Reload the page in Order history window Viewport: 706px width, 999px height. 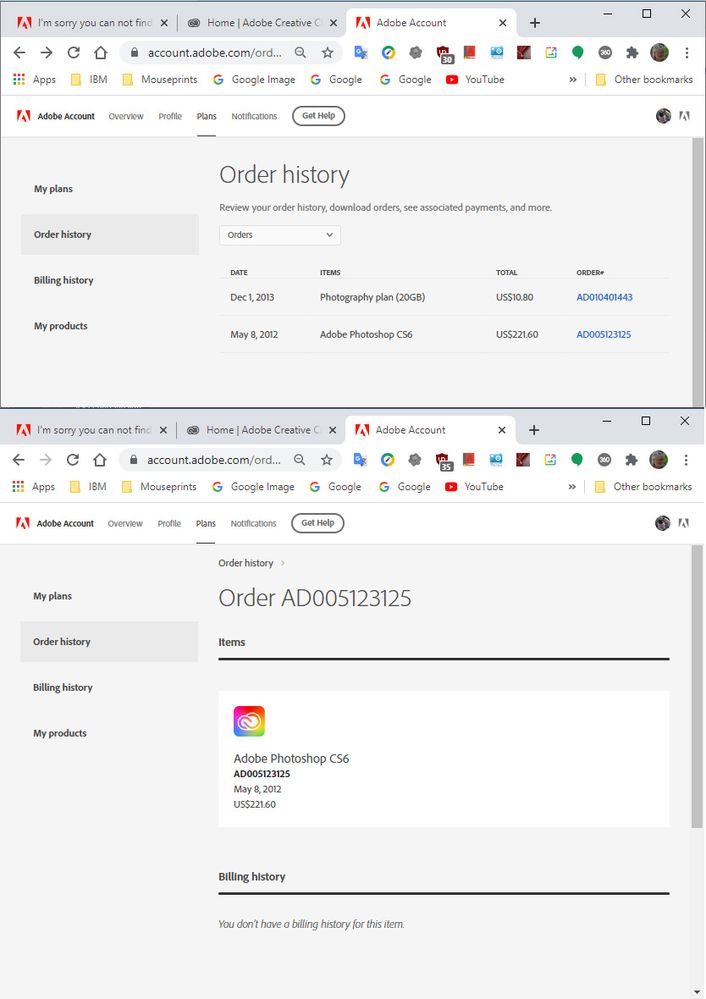pyautogui.click(x=74, y=53)
